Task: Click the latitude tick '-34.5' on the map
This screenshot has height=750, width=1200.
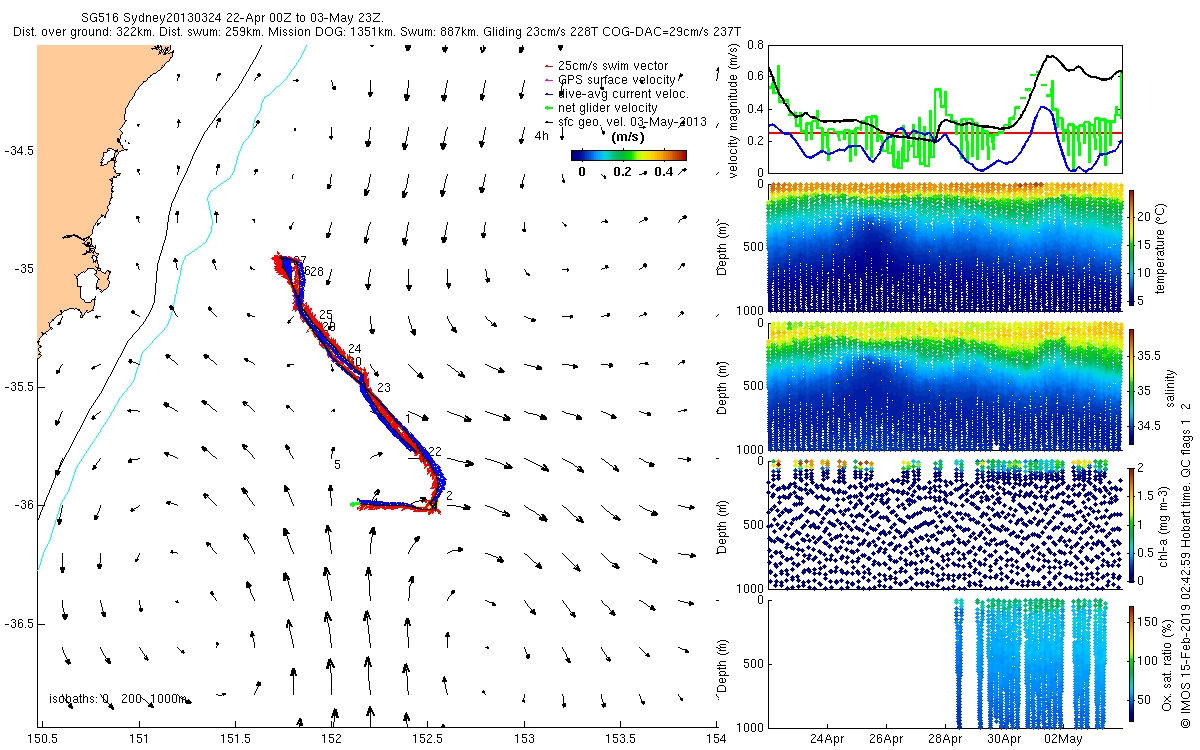Action: (19, 151)
